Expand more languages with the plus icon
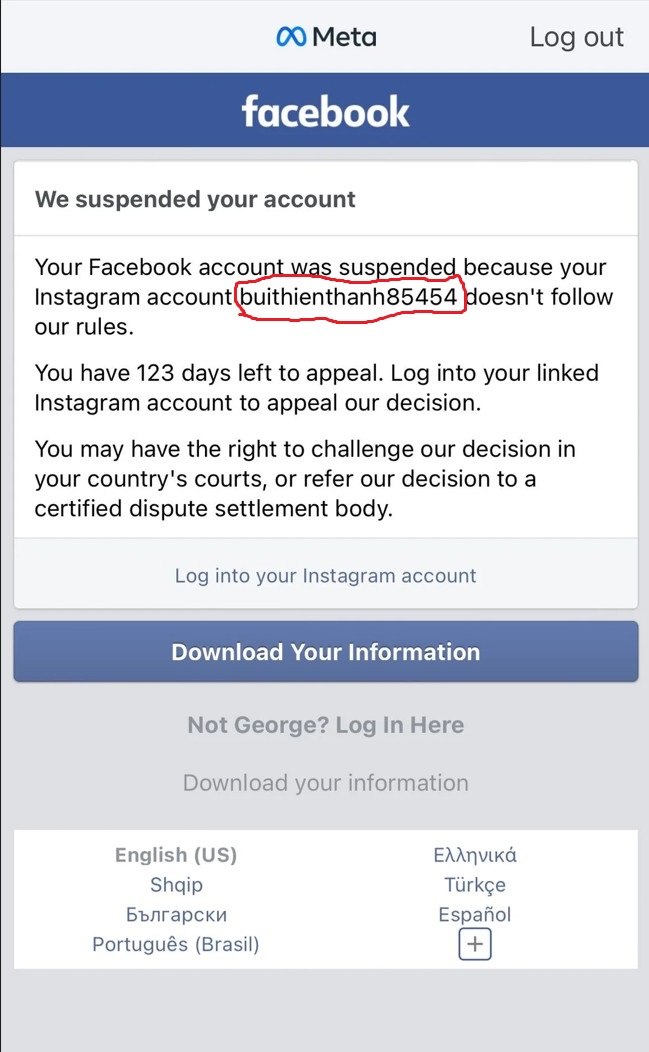Viewport: 649px width, 1052px height. pos(475,944)
